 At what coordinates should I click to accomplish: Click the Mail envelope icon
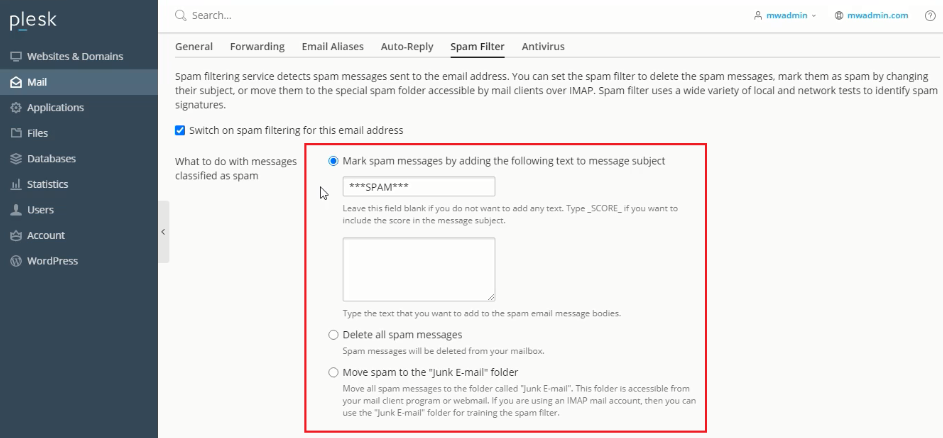[x=16, y=82]
